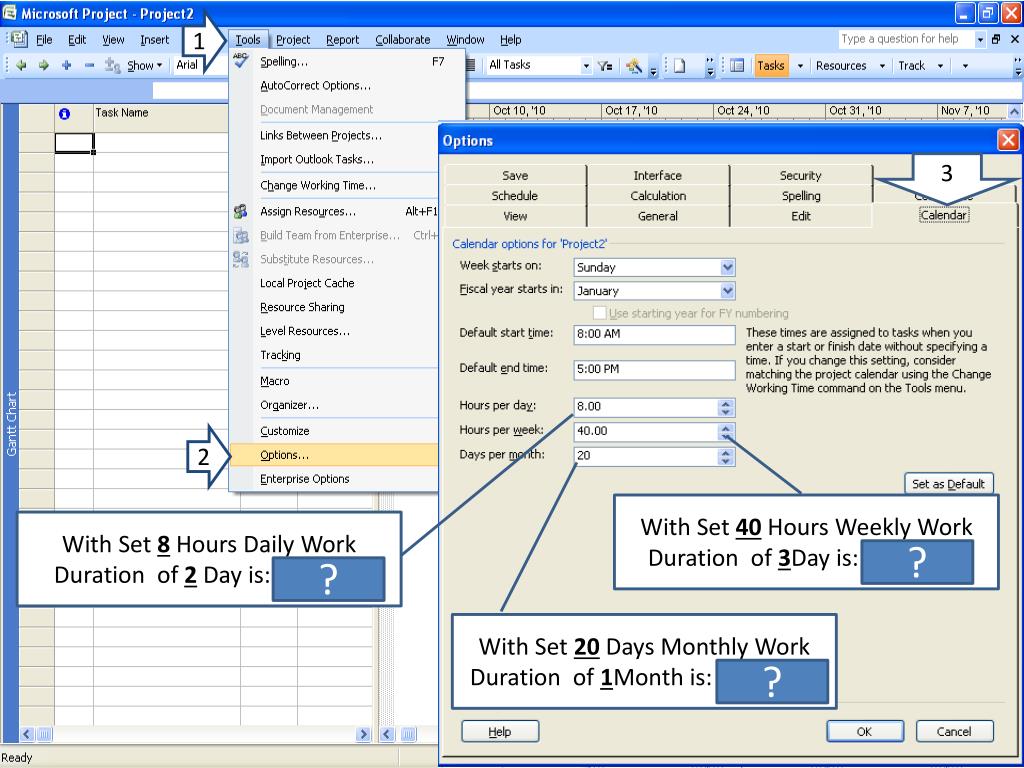Click the Default start time field
Viewport: 1024px width, 768px height.
[x=654, y=334]
